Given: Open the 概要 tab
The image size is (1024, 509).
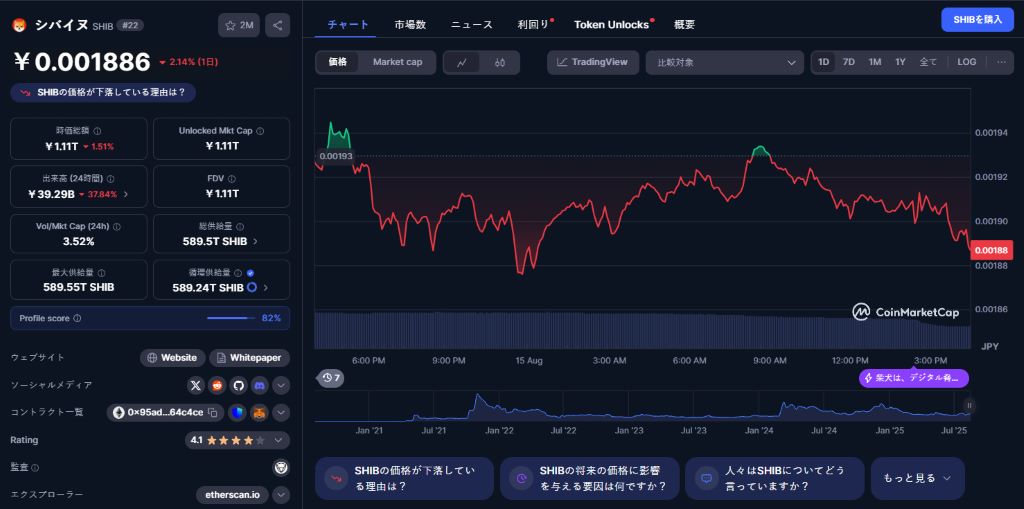Looking at the screenshot, I should click(684, 24).
